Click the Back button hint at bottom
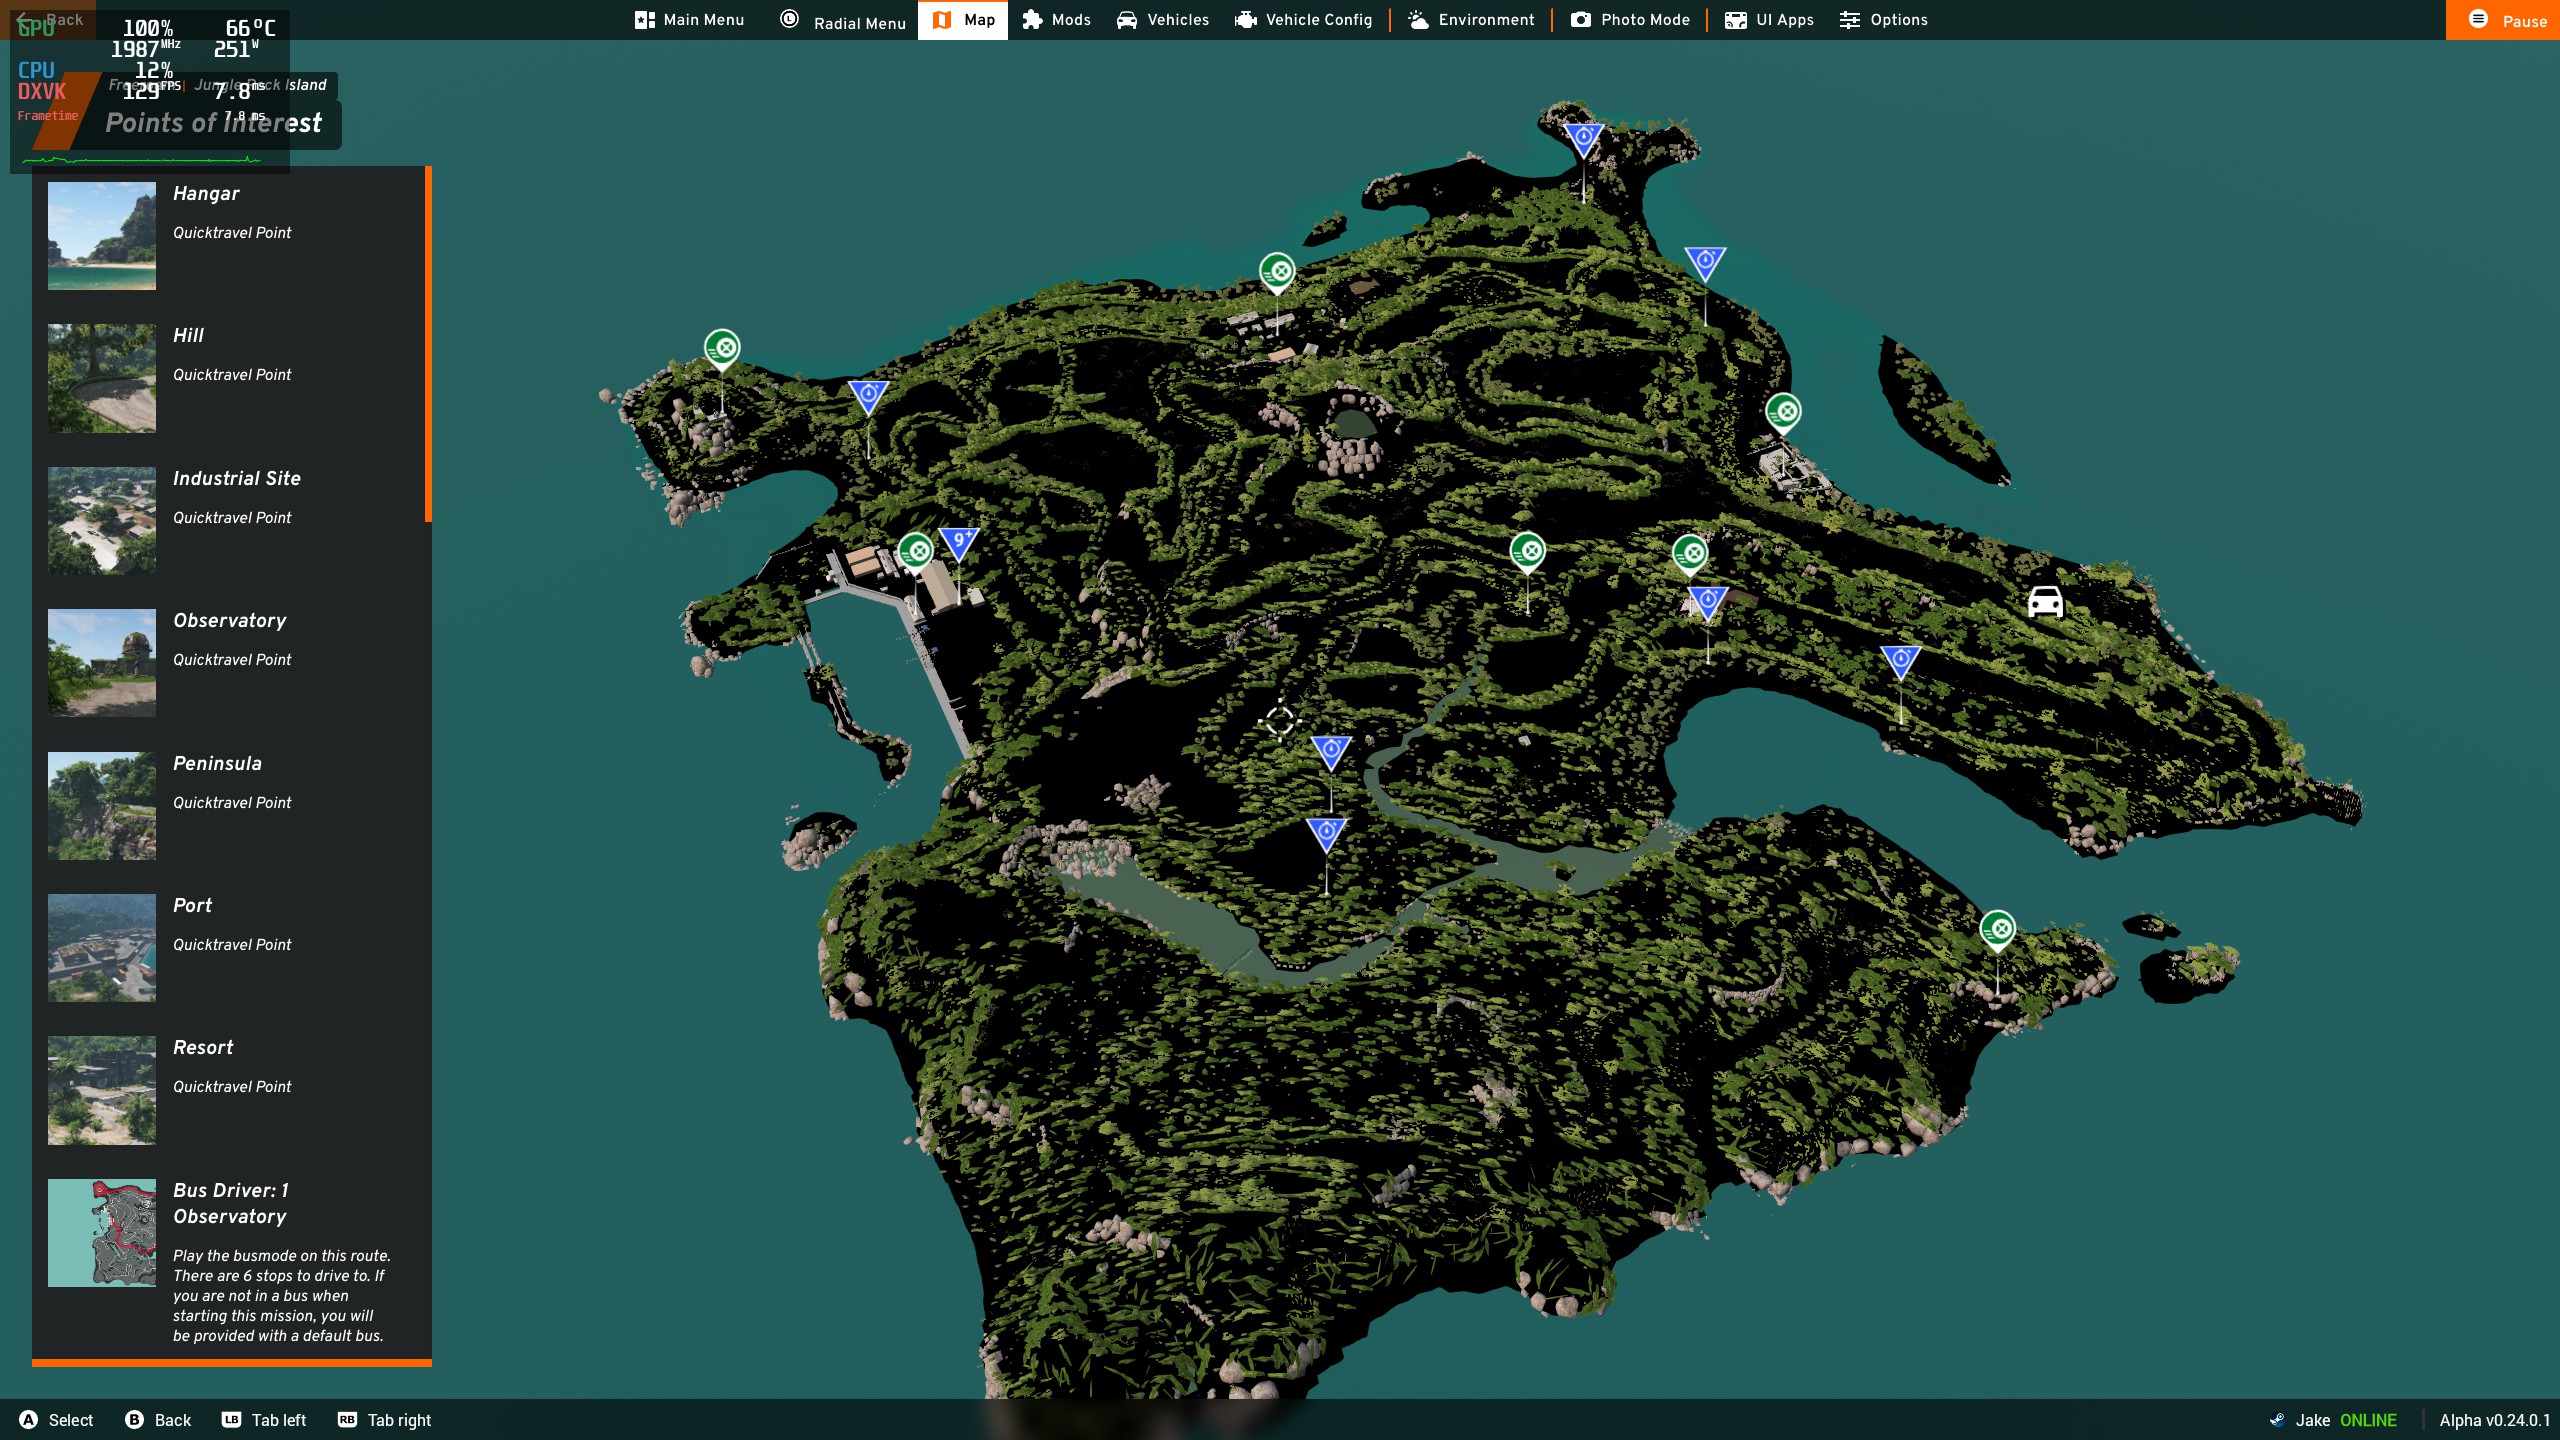Viewport: 2560px width, 1440px height. [158, 1420]
